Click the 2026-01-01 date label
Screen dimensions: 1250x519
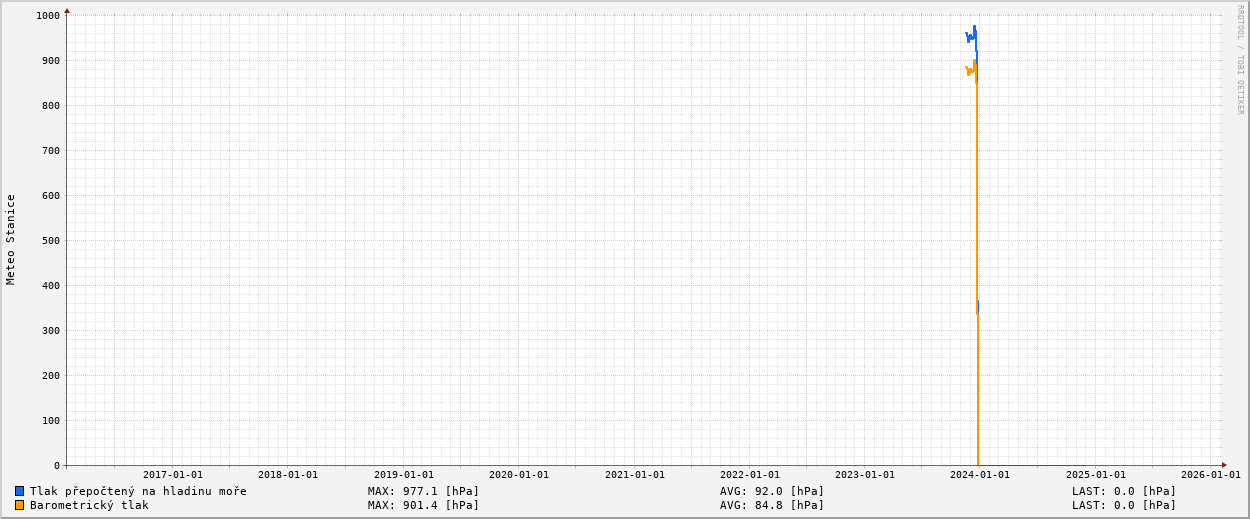1210,475
